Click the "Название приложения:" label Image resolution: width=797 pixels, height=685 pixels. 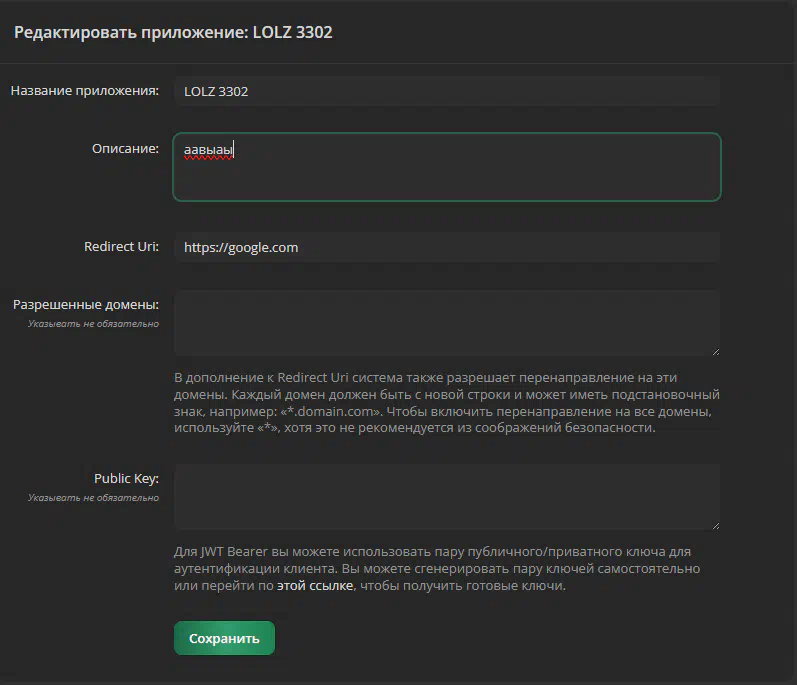click(x=85, y=91)
